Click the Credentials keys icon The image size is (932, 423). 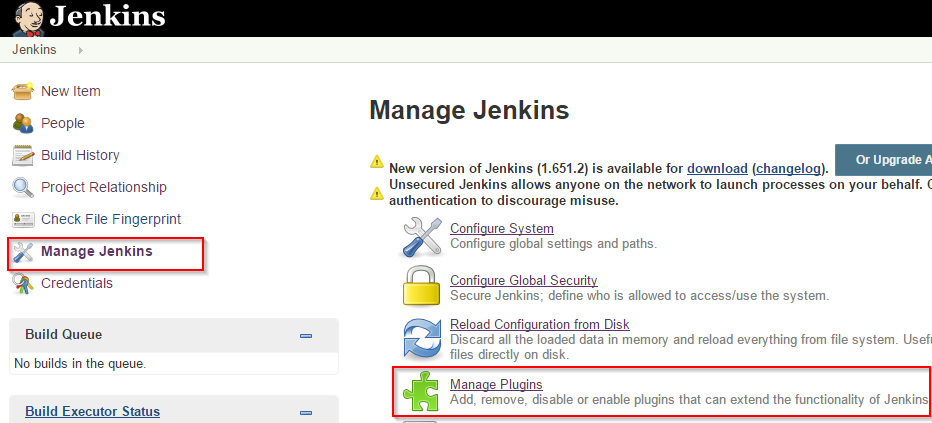click(x=23, y=284)
